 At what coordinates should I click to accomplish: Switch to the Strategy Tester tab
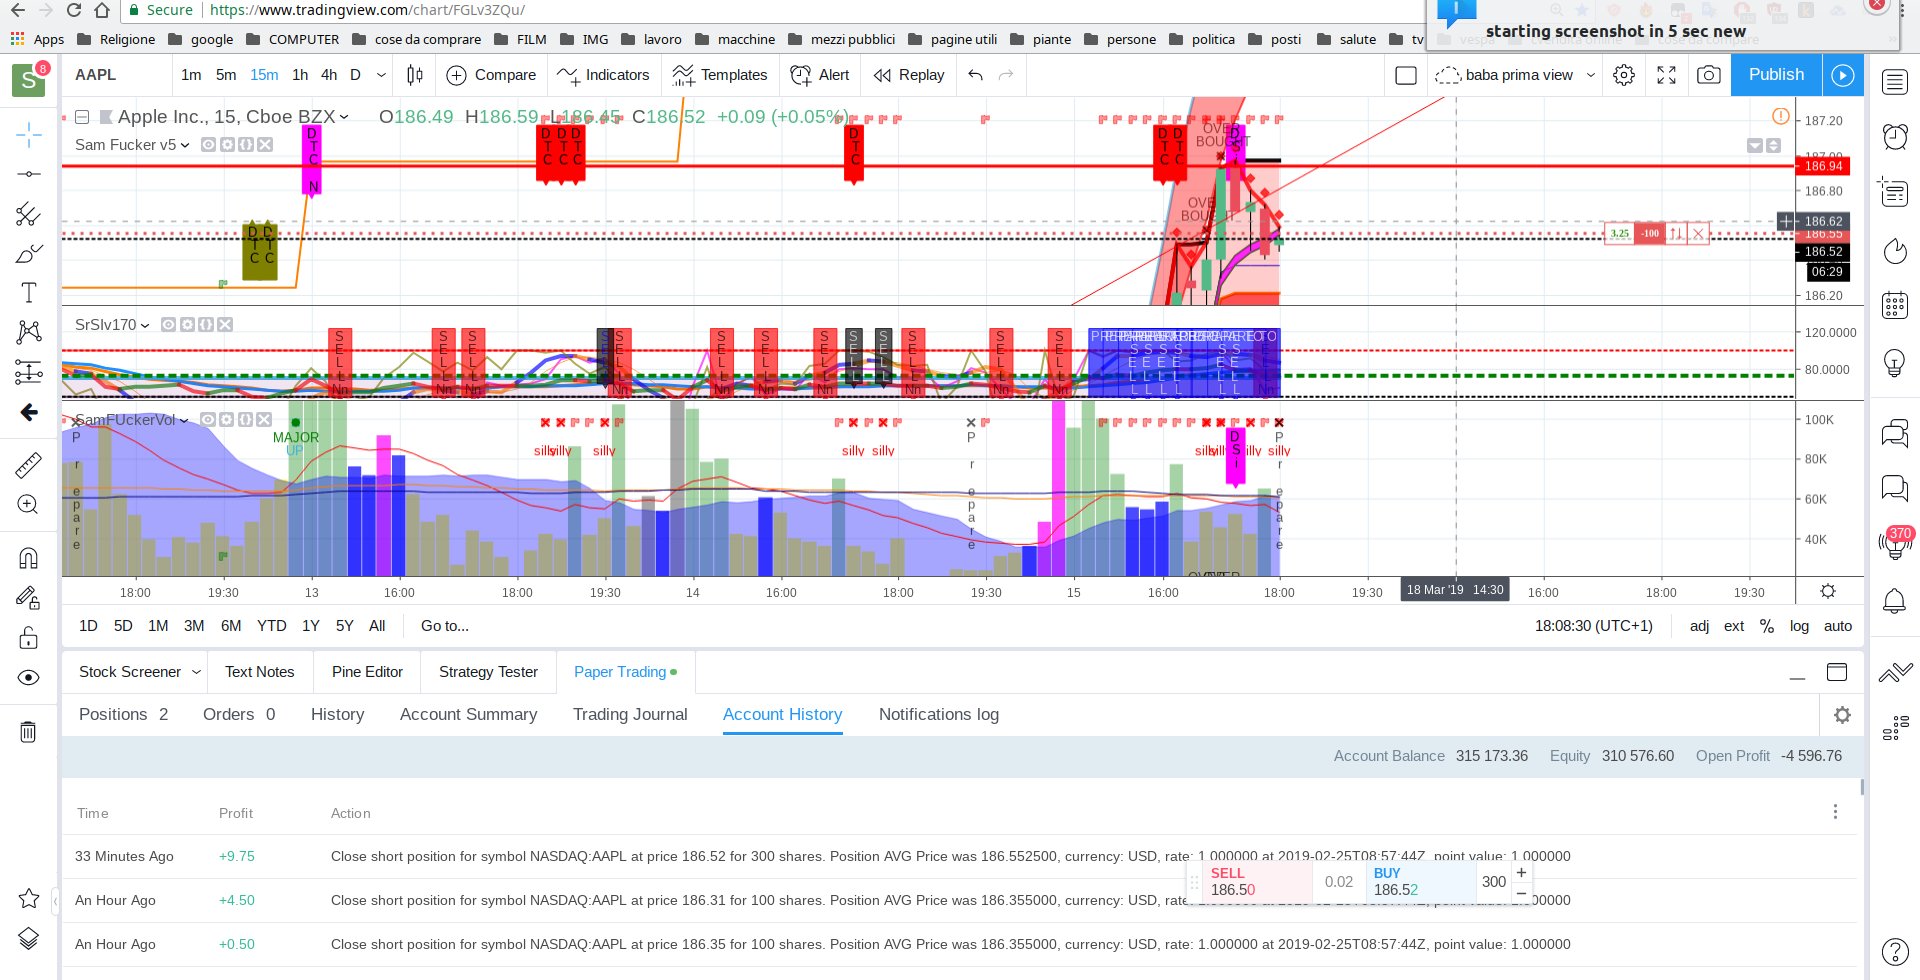[x=488, y=672]
